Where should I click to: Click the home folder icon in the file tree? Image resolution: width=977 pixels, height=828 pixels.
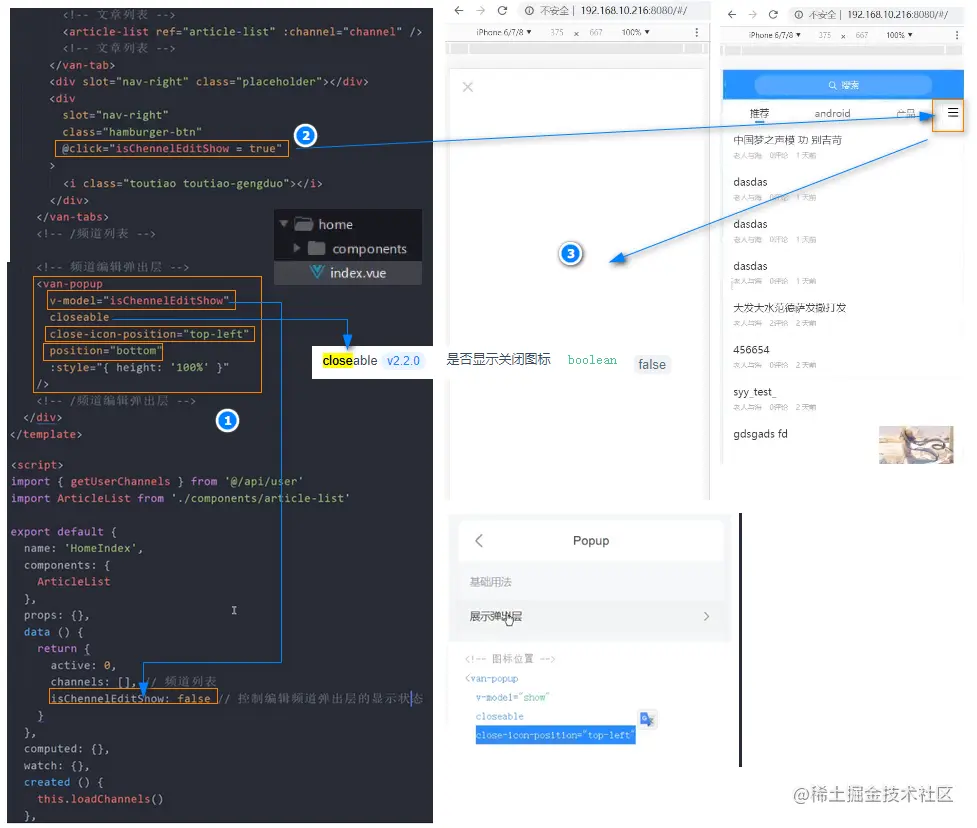pos(303,224)
